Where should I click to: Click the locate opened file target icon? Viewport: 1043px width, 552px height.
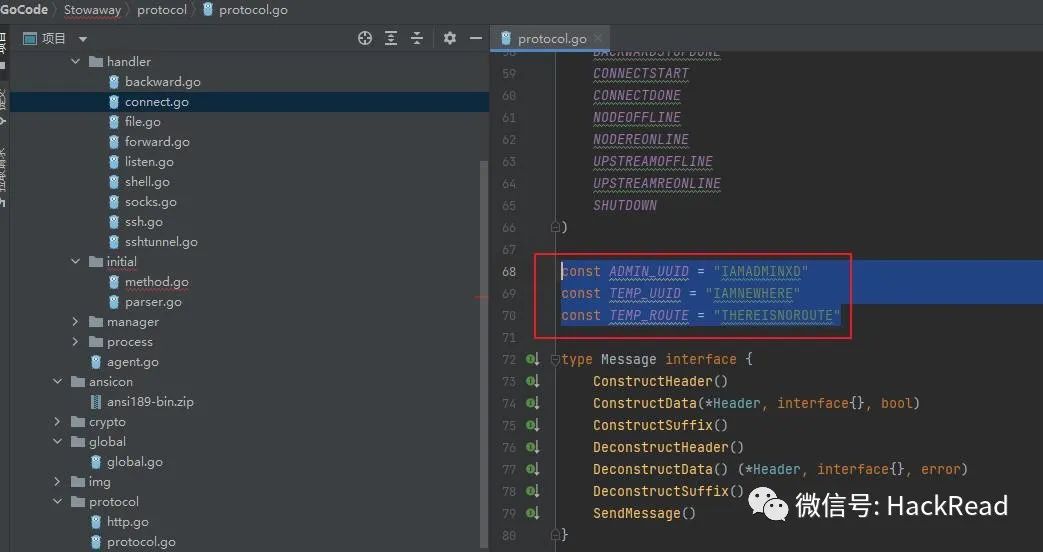click(x=365, y=38)
